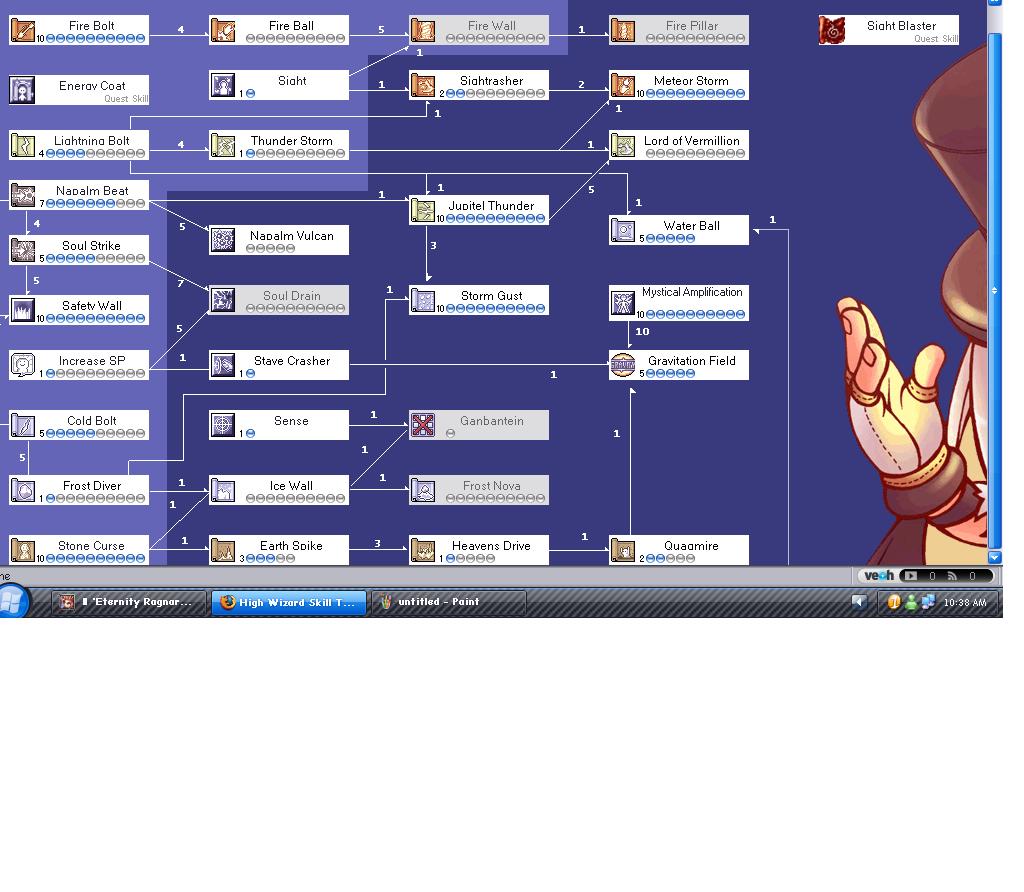
Task: Click the Lord of Vermillion skill name
Action: tap(692, 140)
